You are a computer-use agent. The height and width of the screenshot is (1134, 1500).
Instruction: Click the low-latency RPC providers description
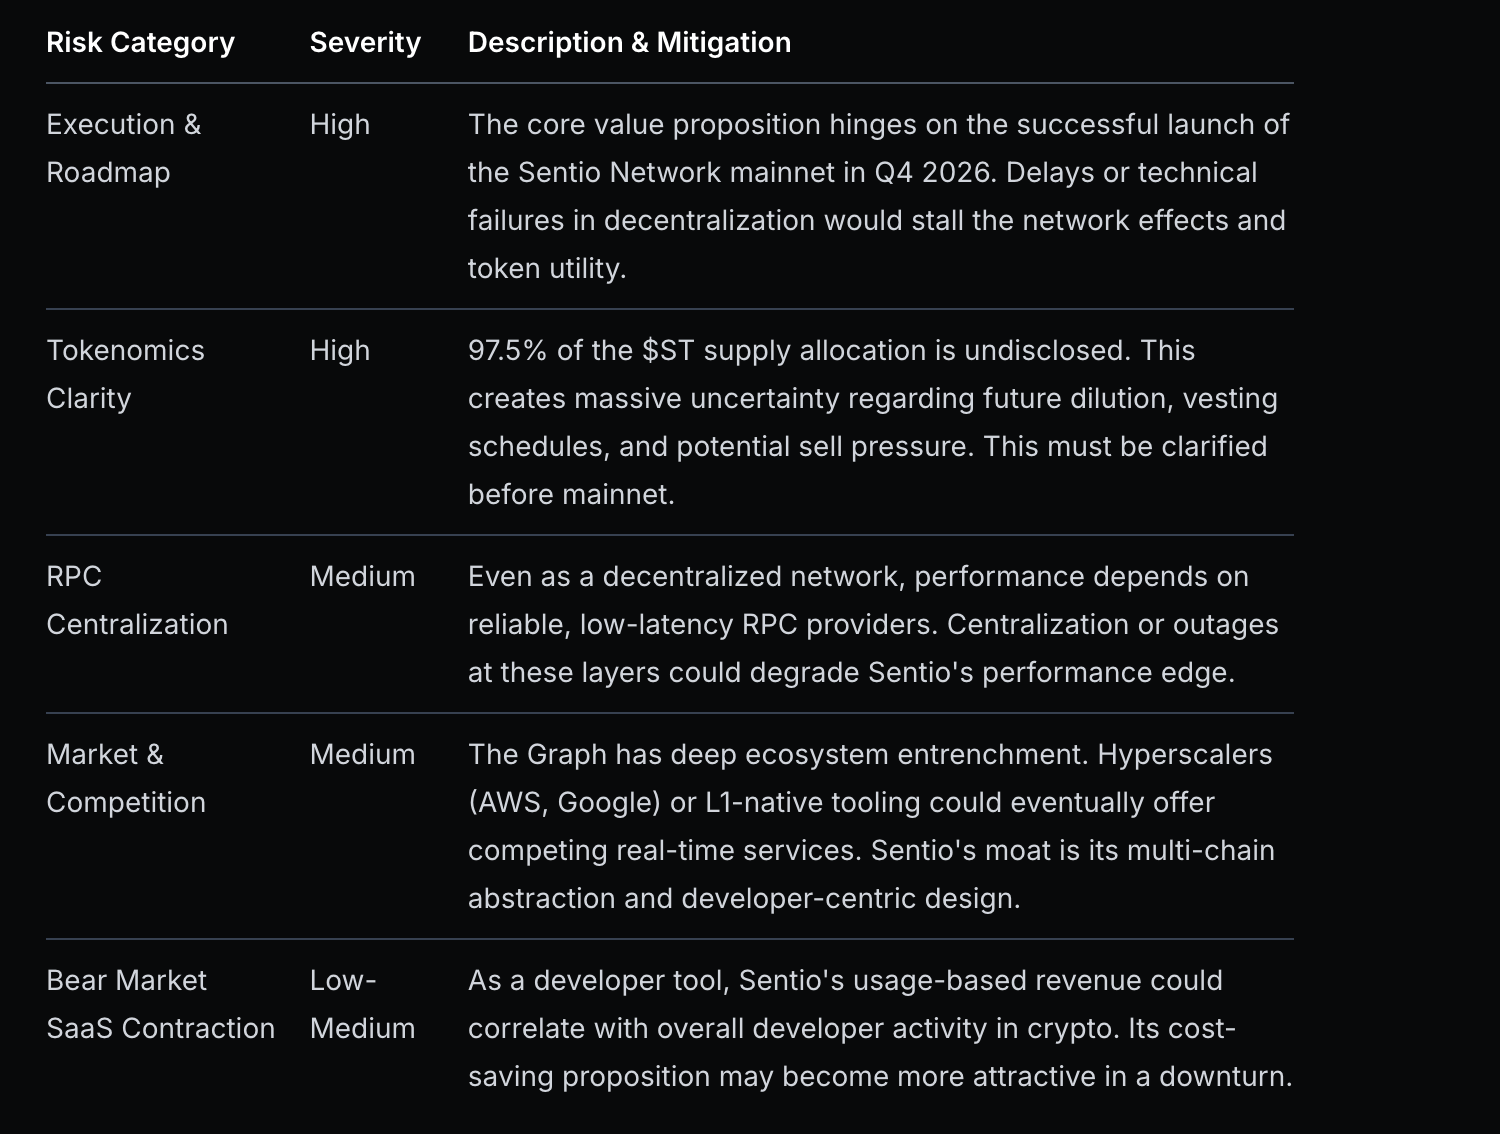(x=872, y=624)
